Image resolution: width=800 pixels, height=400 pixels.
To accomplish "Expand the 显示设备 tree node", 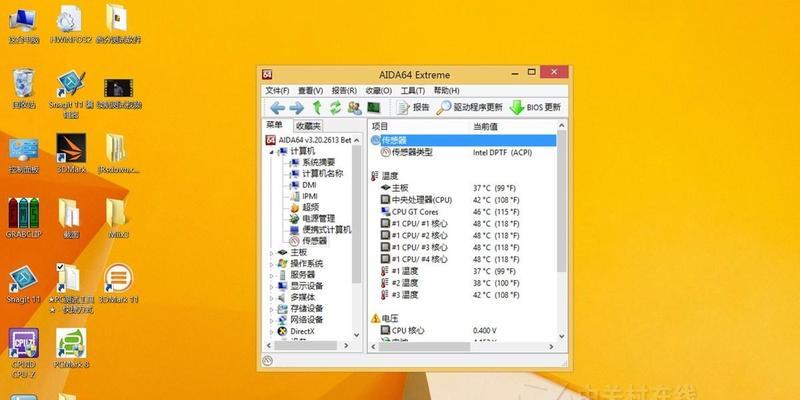I will coord(271,286).
